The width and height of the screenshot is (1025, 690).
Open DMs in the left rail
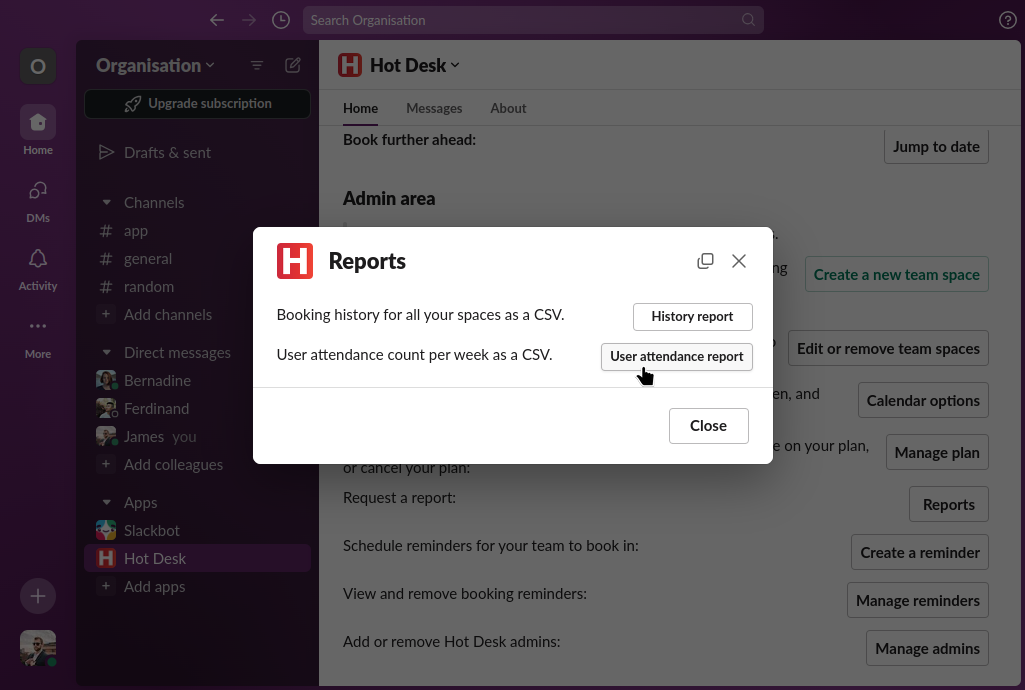point(38,202)
